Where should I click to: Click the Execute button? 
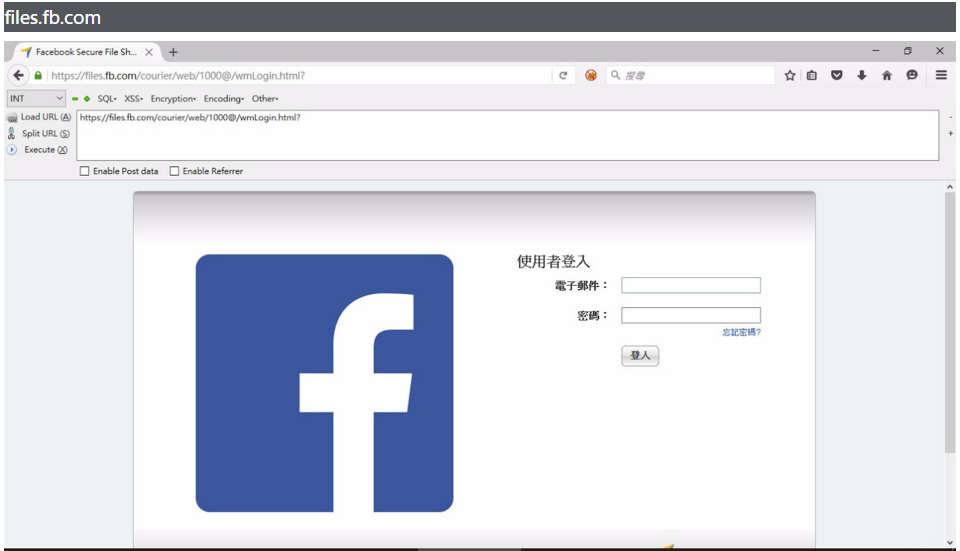pos(38,149)
